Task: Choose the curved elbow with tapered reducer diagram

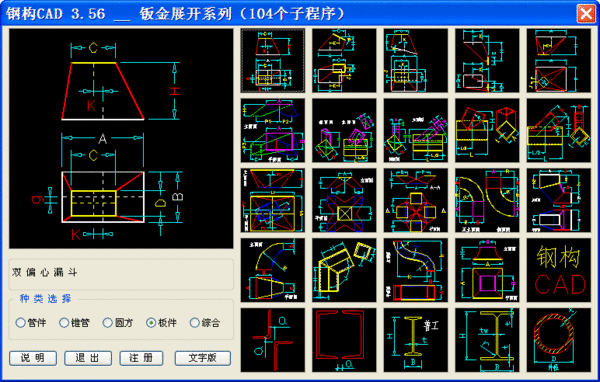Action: [273, 270]
